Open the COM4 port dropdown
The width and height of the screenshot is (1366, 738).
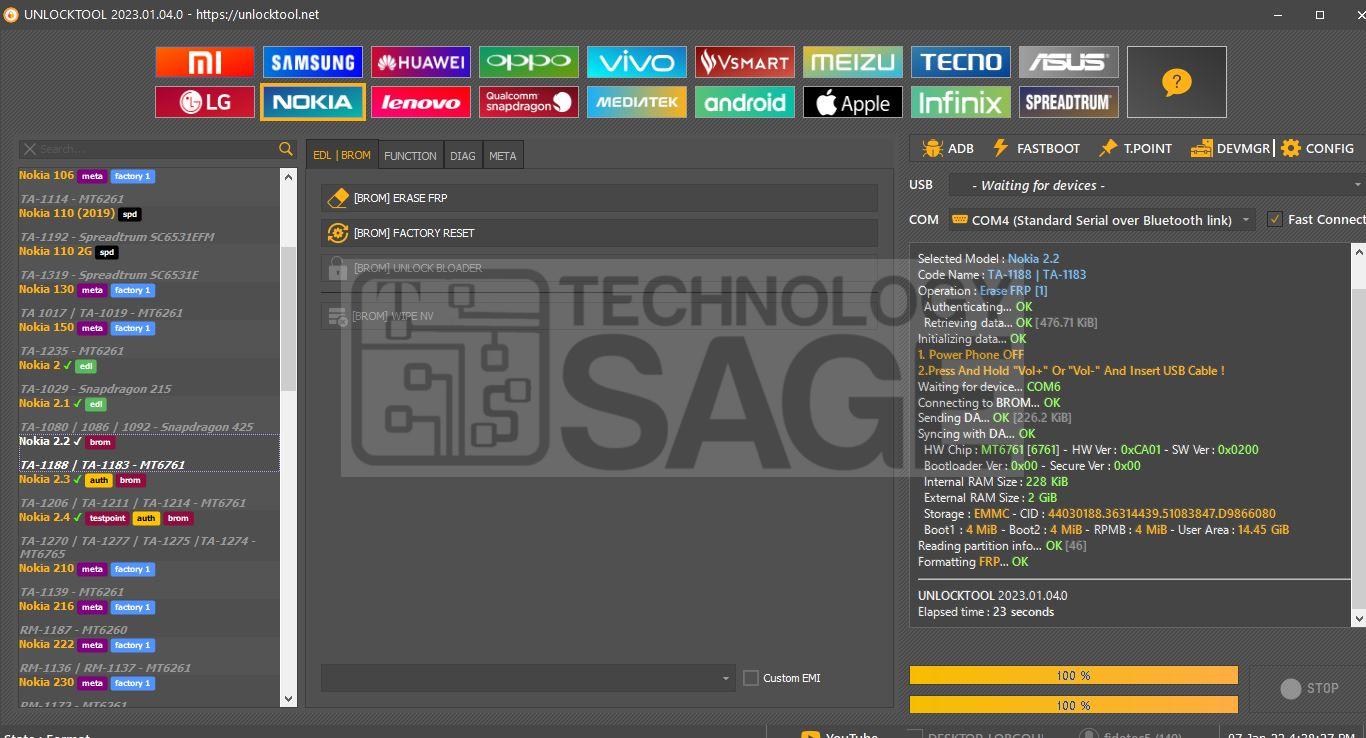tap(1101, 220)
